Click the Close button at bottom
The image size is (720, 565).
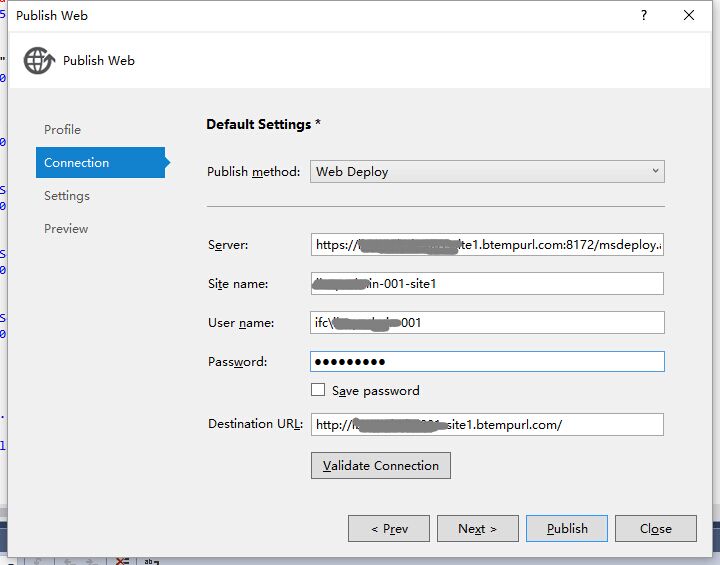655,528
